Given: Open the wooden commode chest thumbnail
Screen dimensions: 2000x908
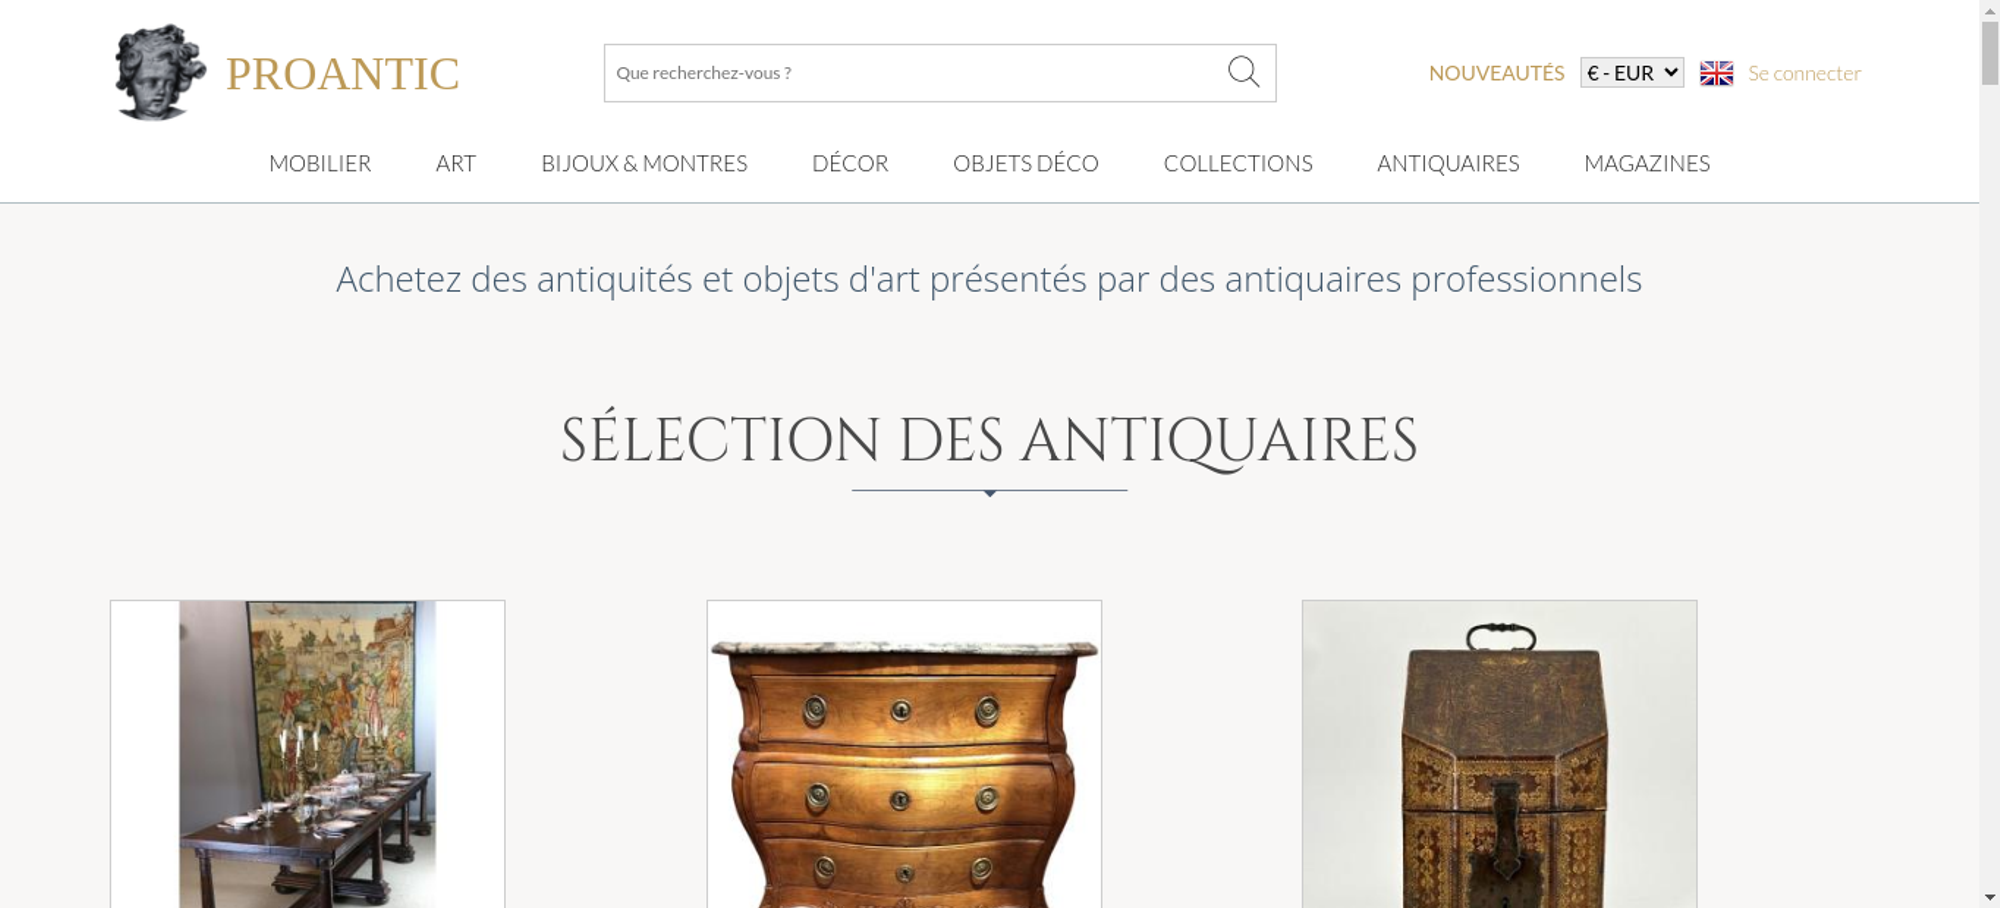Looking at the screenshot, I should [904, 754].
